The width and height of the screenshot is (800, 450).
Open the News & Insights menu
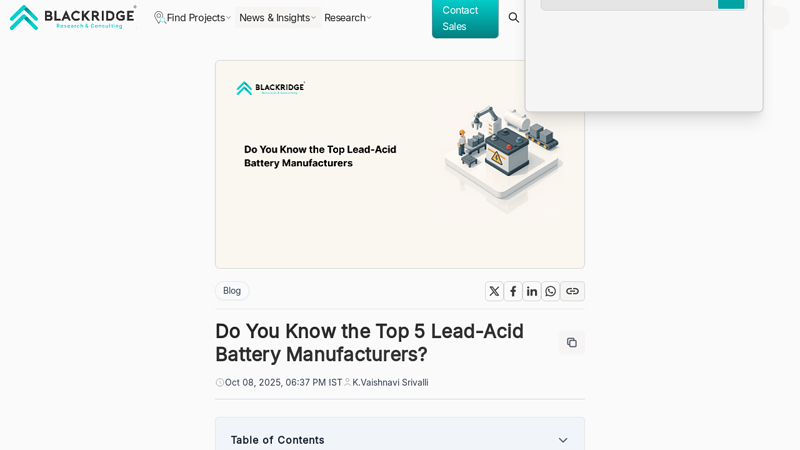(277, 17)
